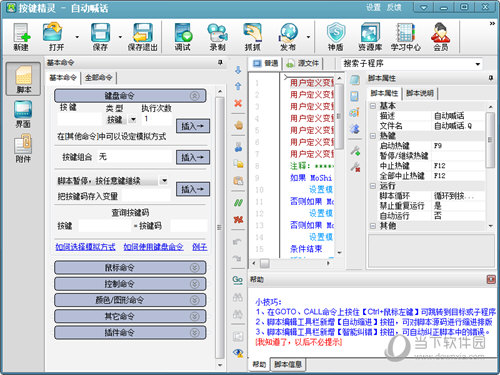Screen dimensions: 500x375
Task: Start recording with 录制 icon
Action: pos(217,37)
